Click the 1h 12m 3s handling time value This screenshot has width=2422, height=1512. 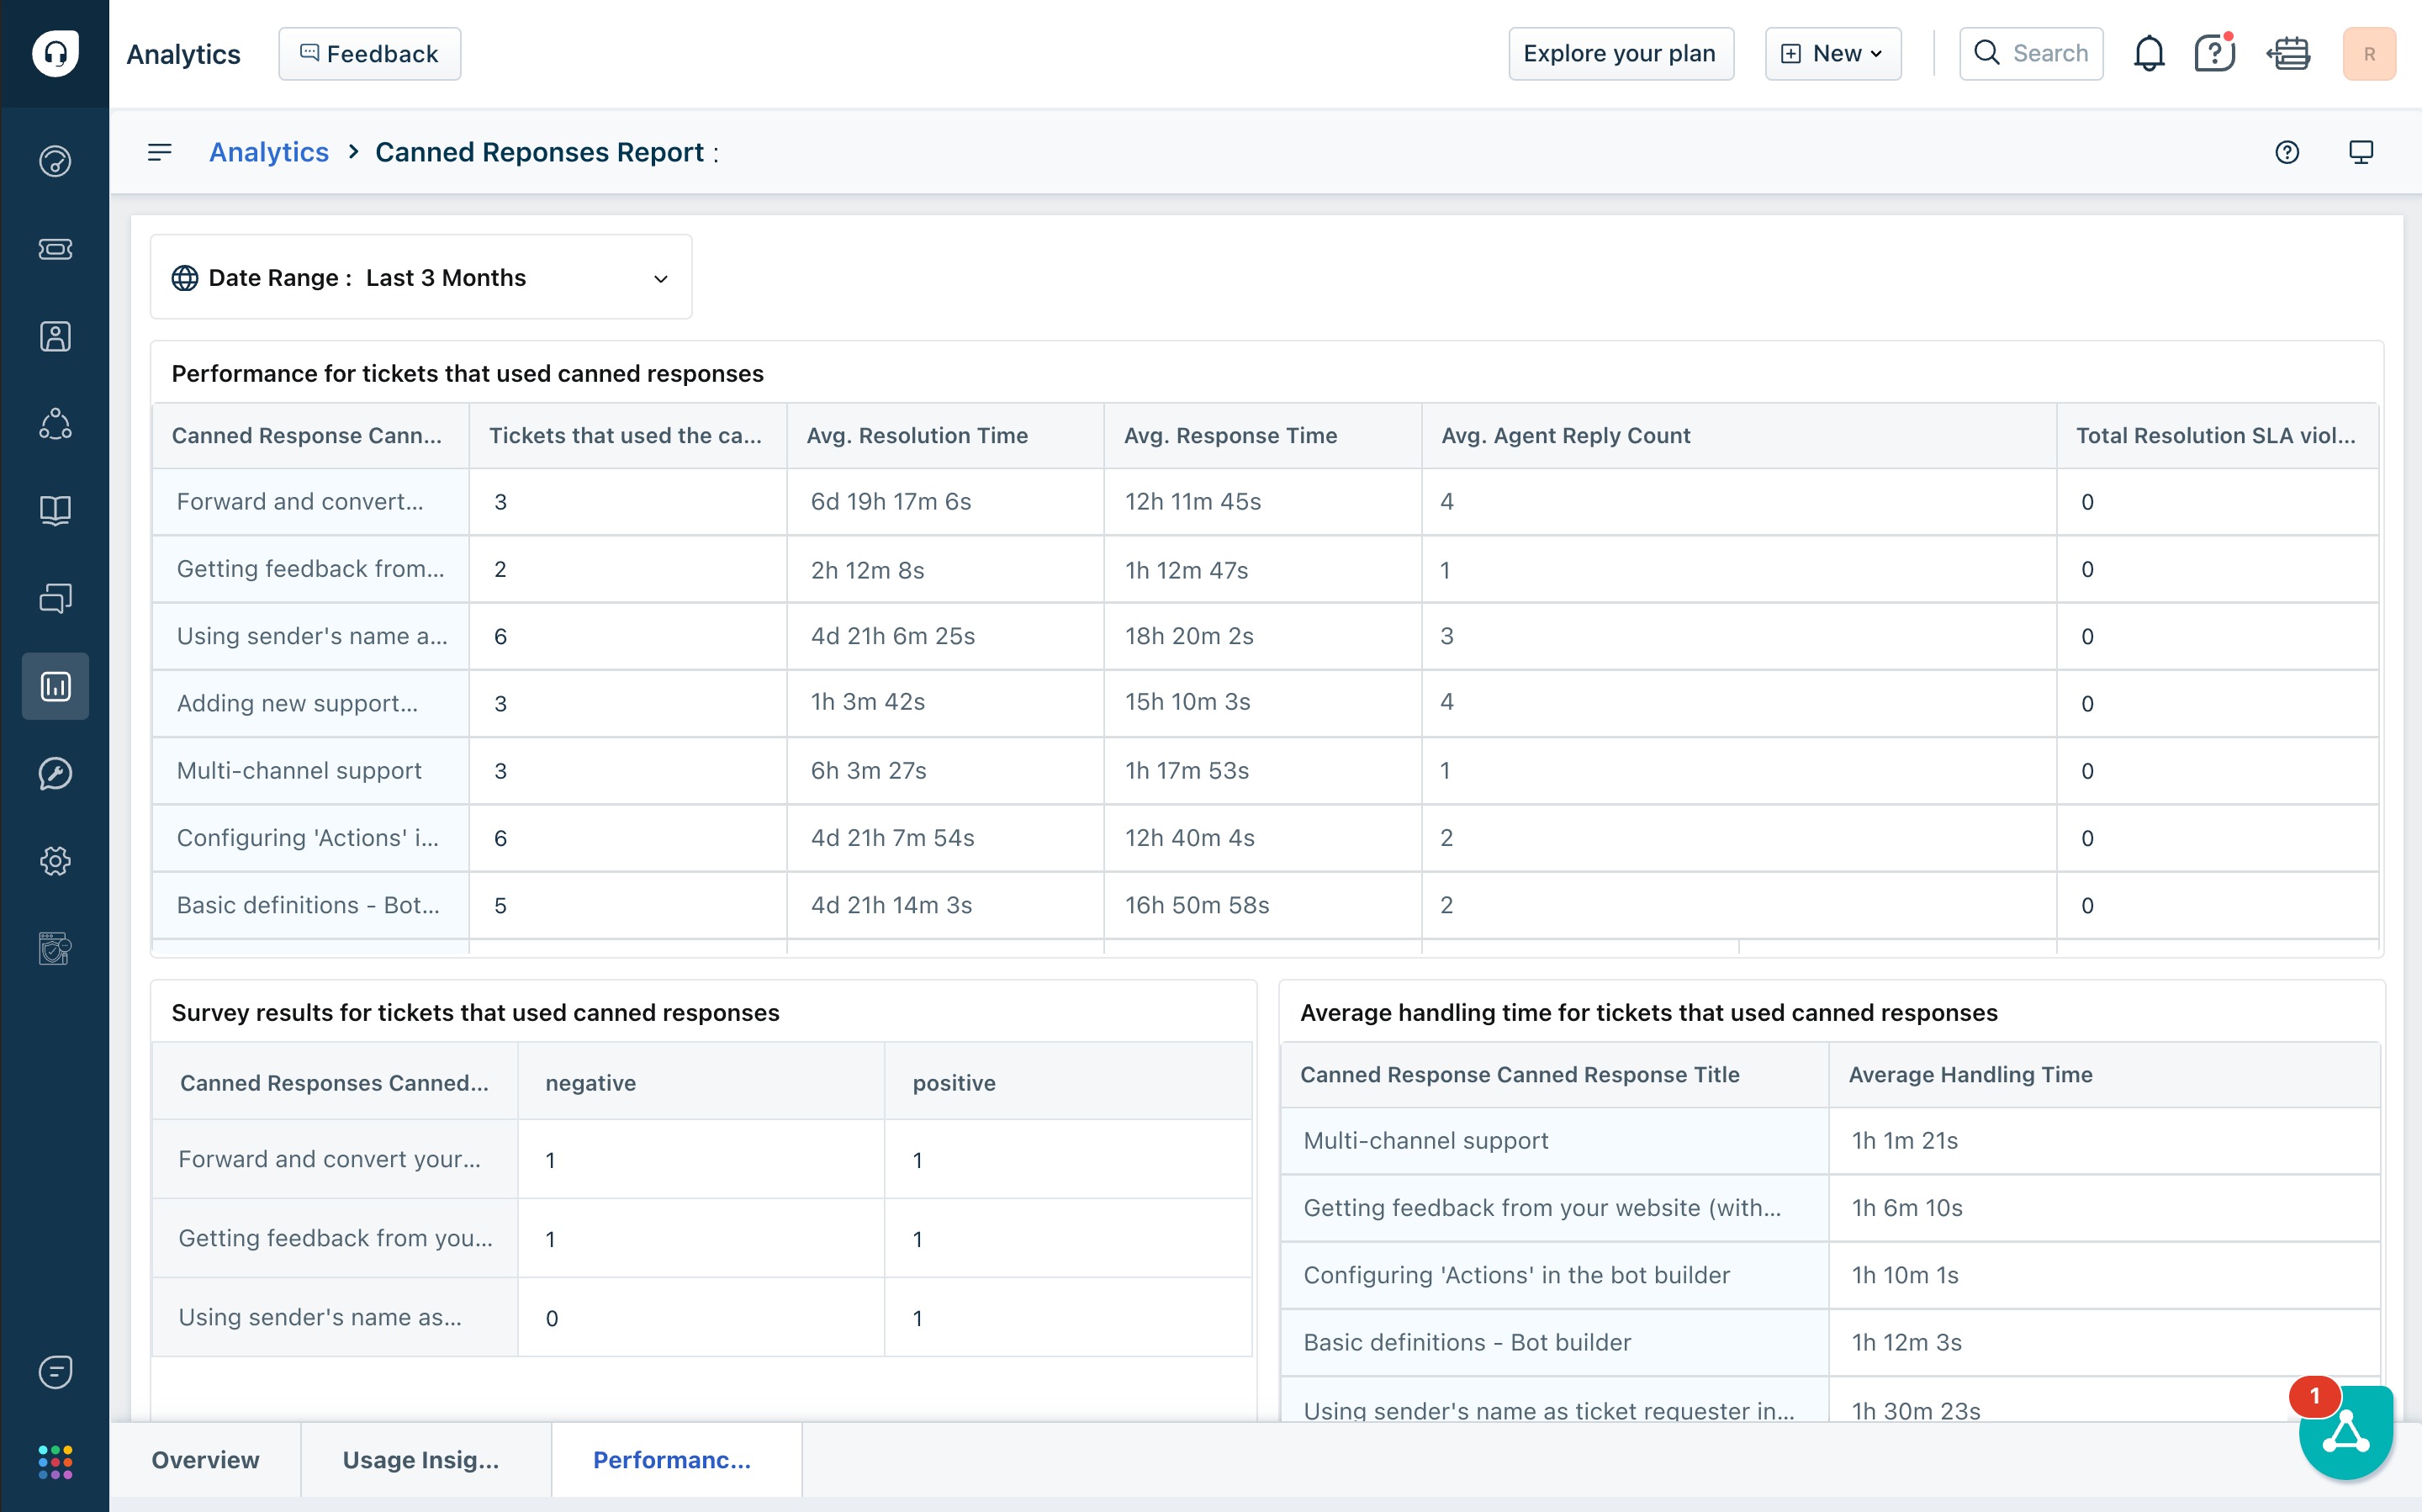click(x=1906, y=1342)
